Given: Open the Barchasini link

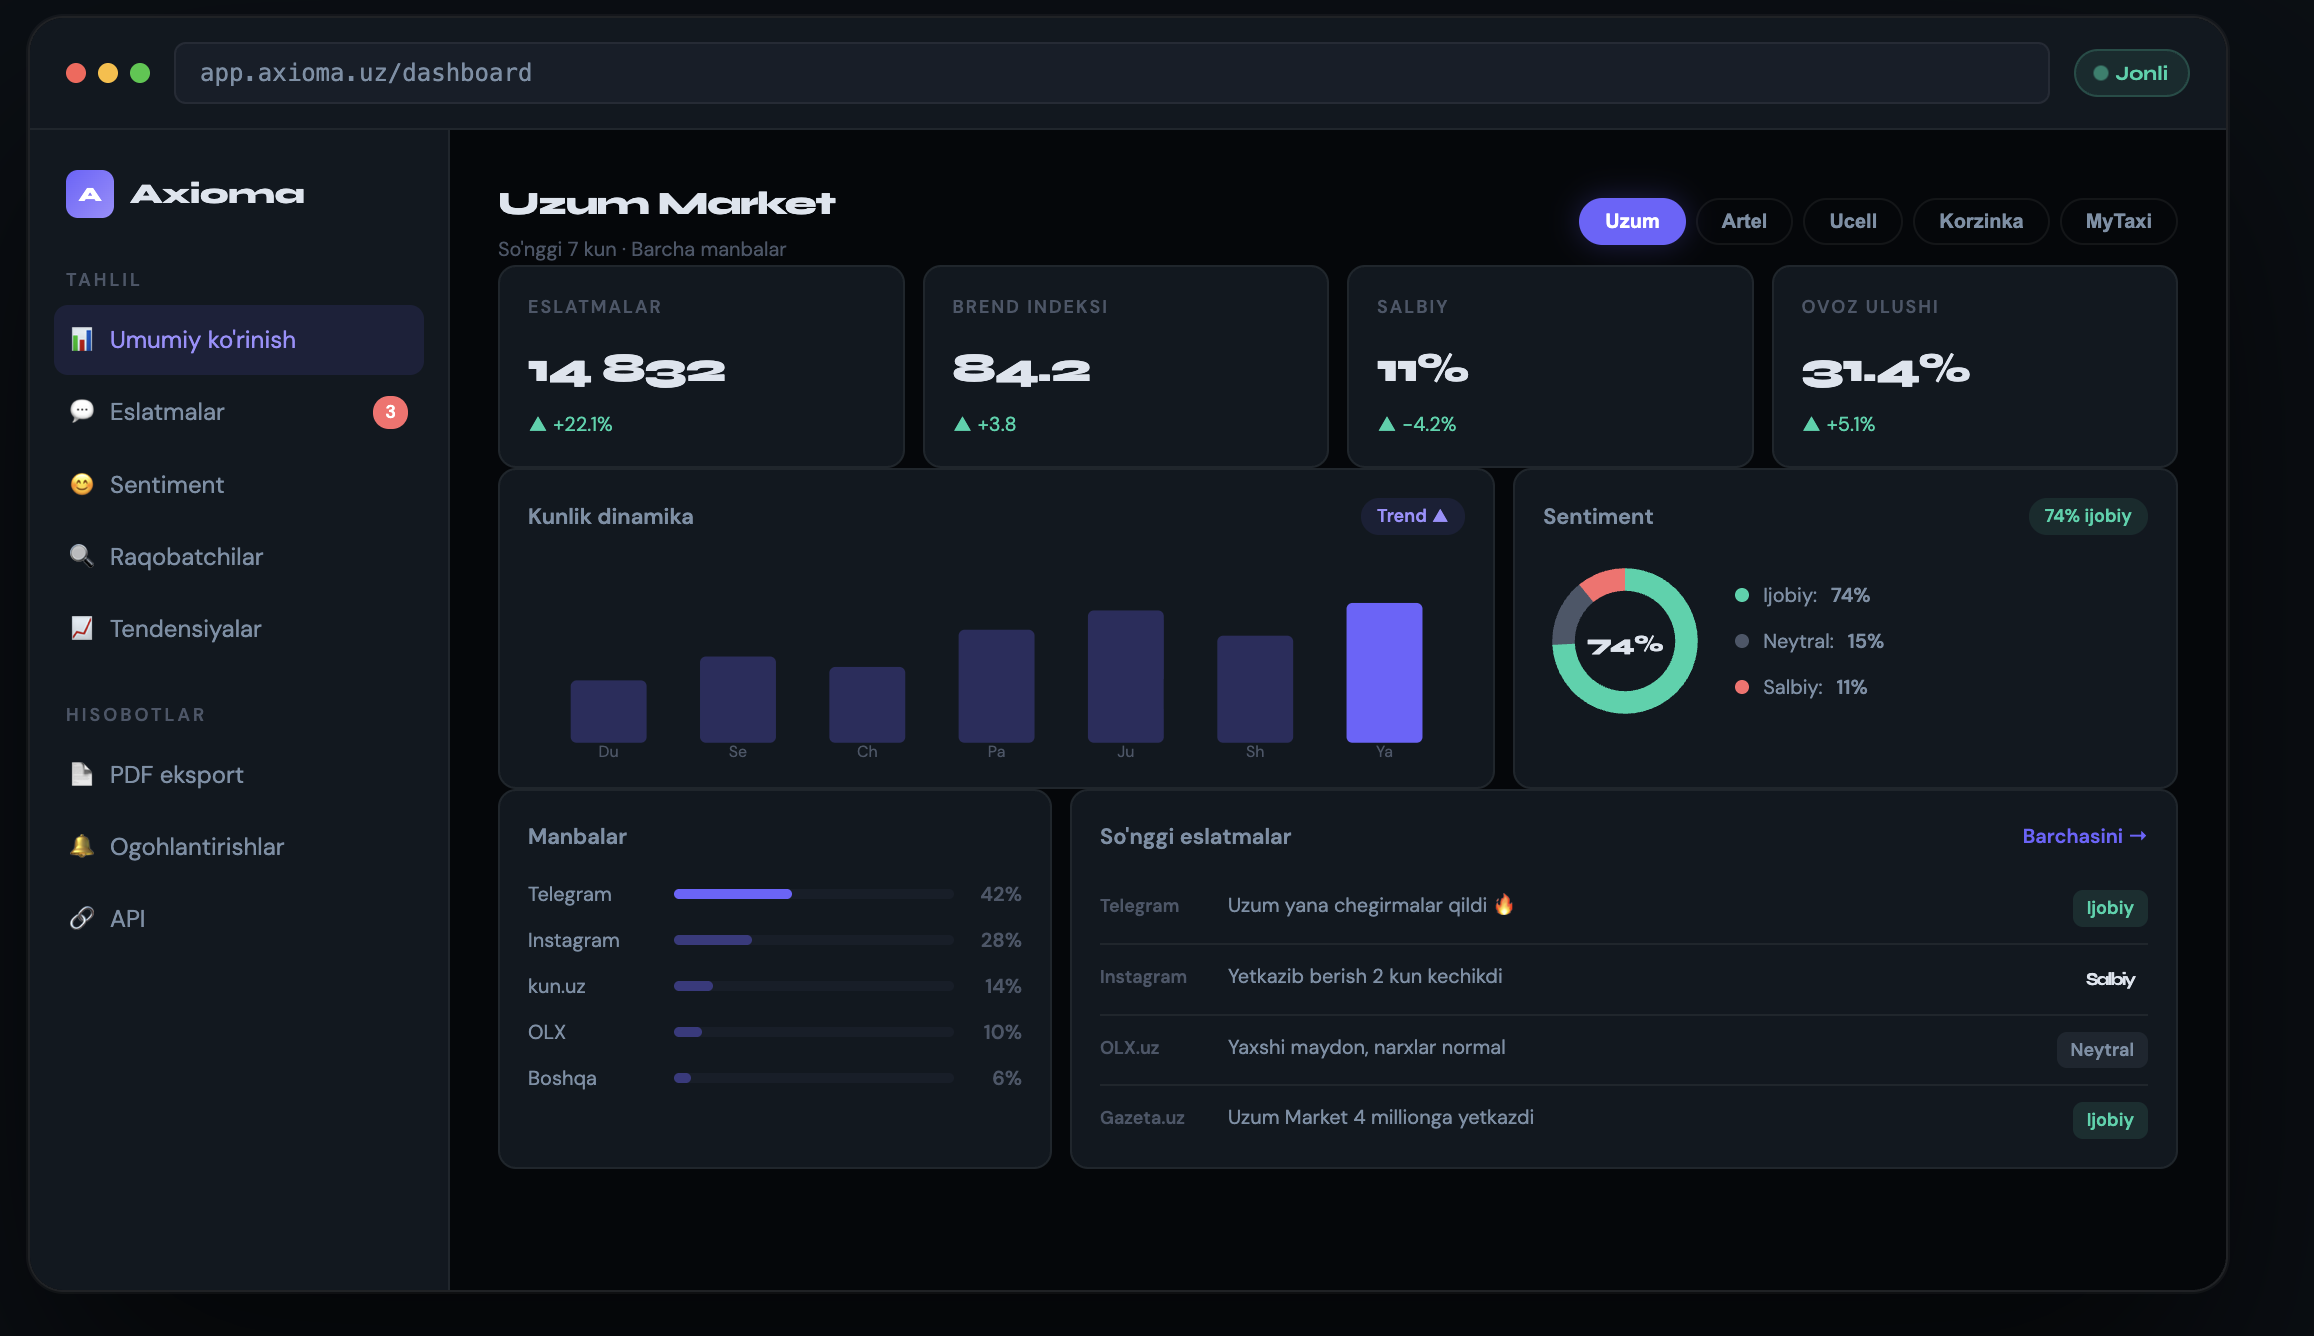Looking at the screenshot, I should point(2084,836).
